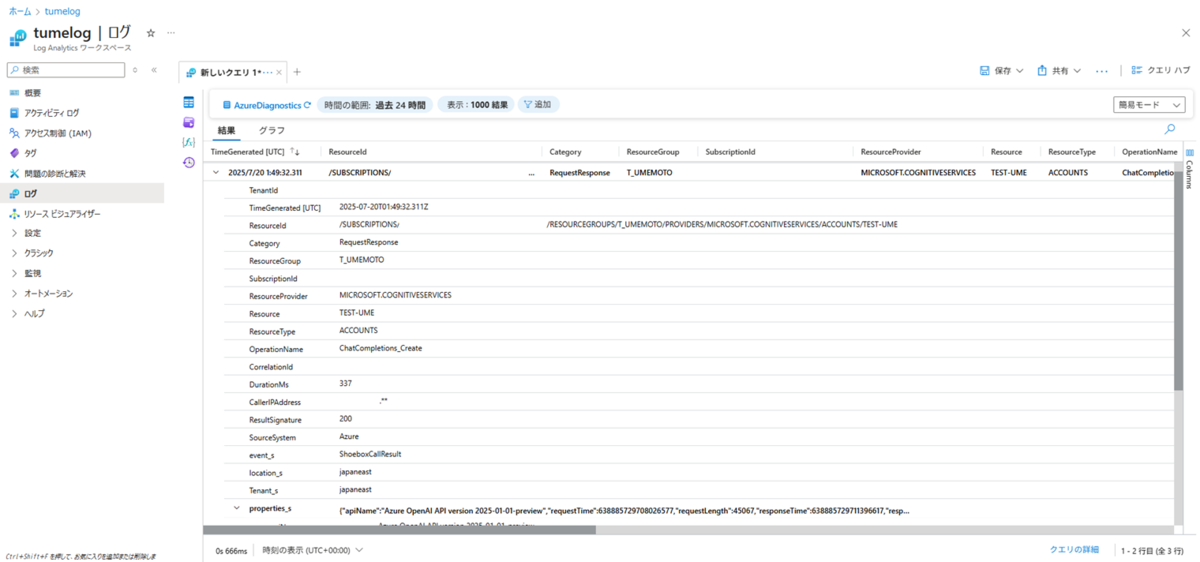
Task: Click ResourceProvider column header
Action: [x=891, y=152]
